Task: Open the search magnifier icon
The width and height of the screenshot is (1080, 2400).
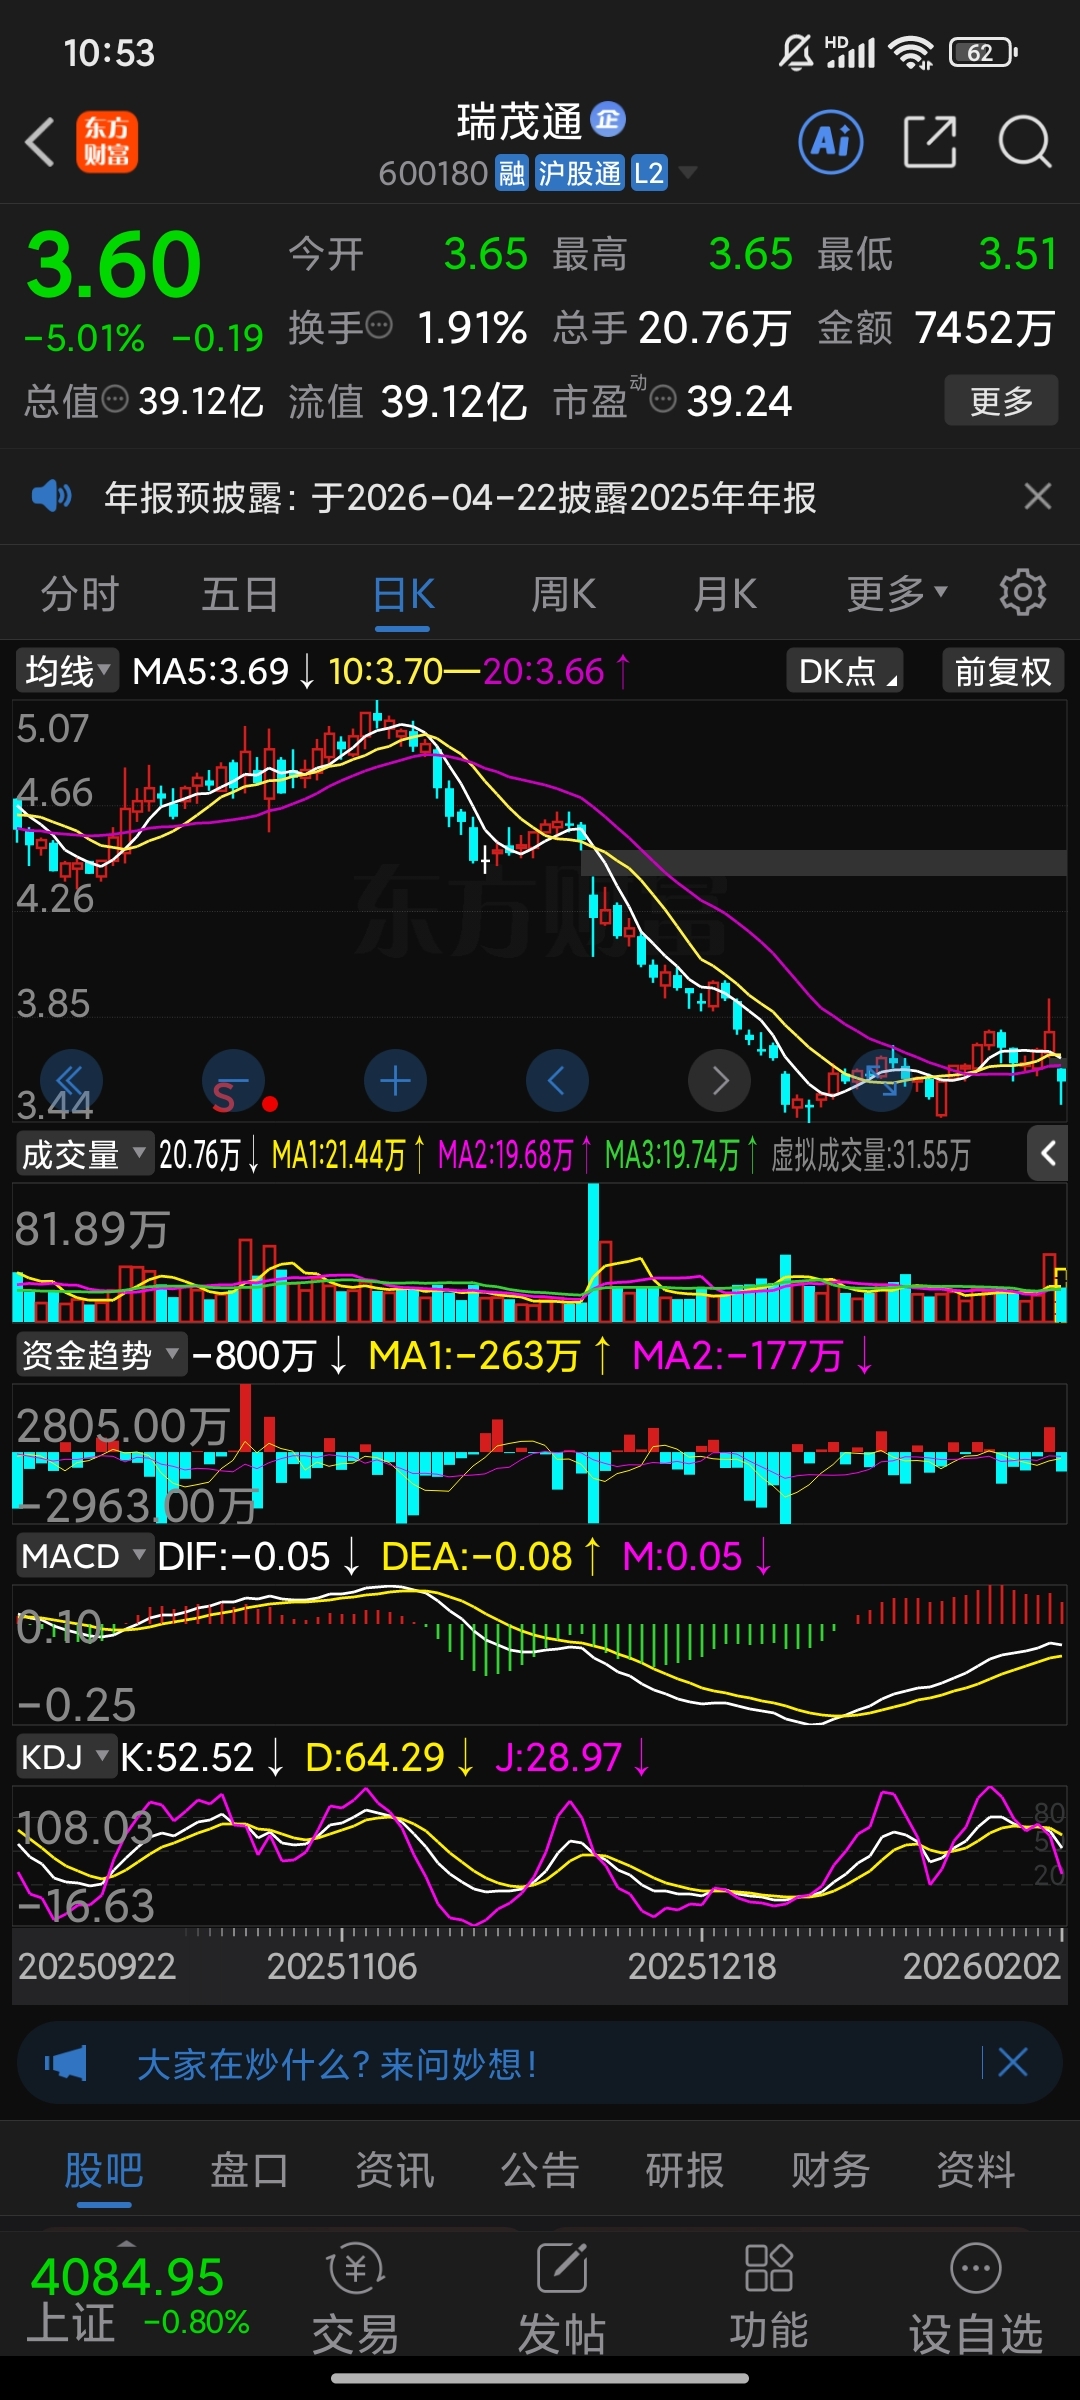Action: coord(1025,142)
